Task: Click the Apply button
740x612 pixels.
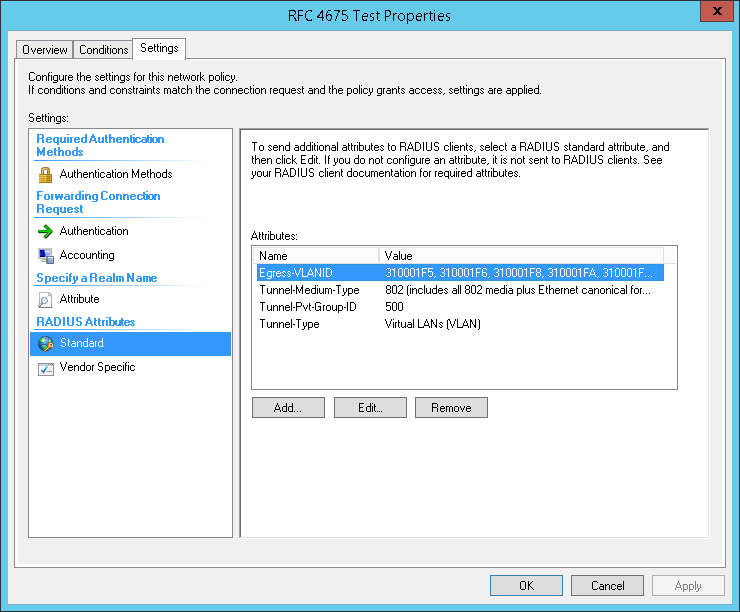Action: [688, 586]
